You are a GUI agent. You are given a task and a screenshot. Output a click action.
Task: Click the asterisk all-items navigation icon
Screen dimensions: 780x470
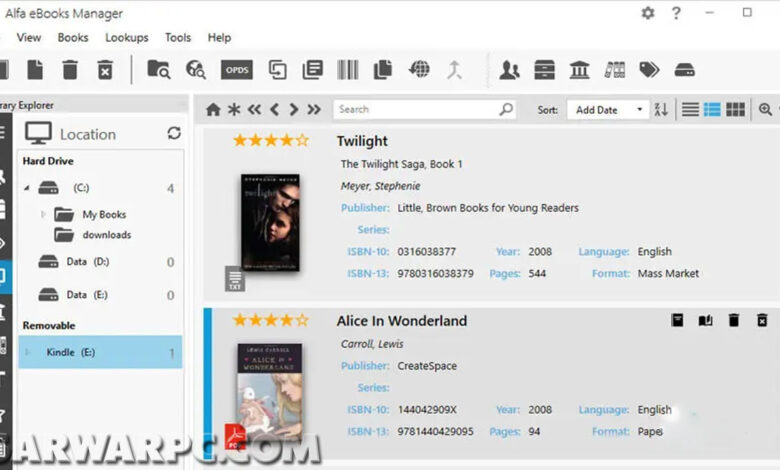[234, 109]
